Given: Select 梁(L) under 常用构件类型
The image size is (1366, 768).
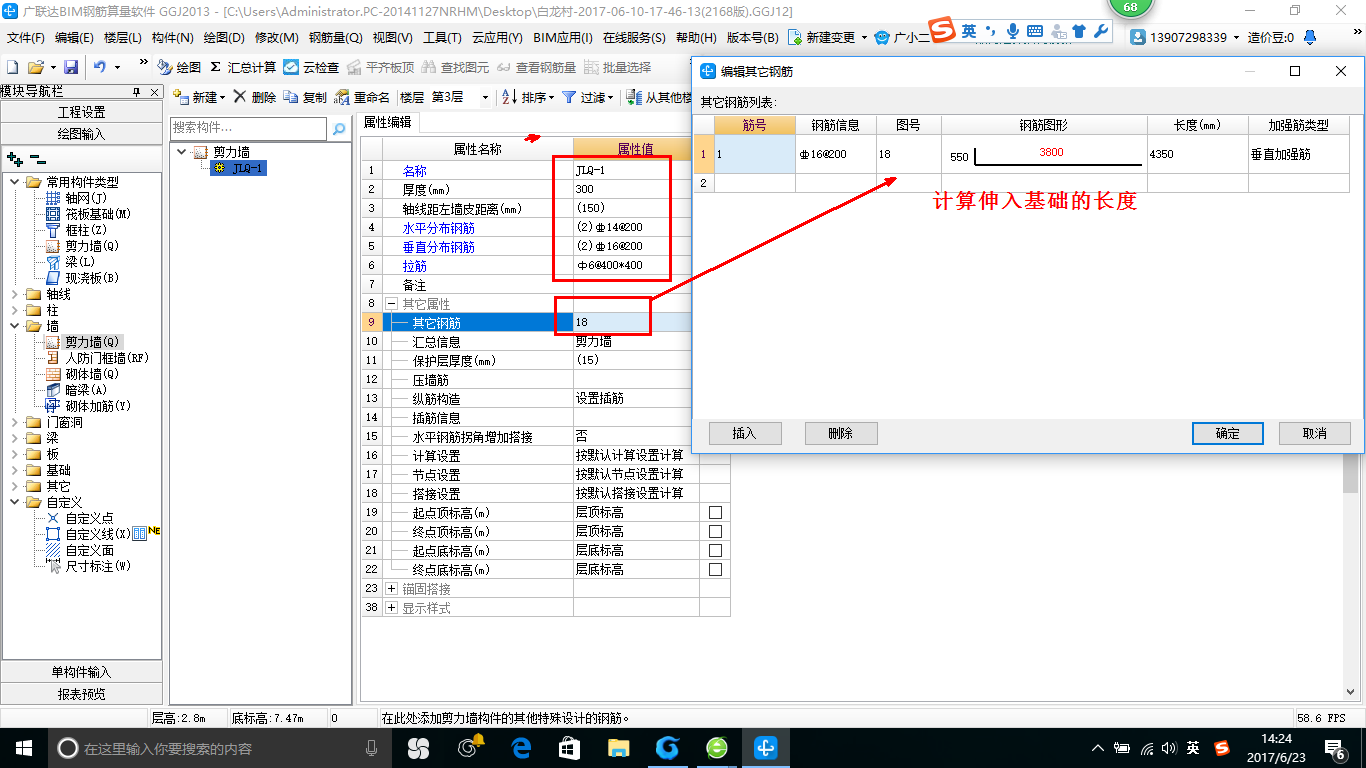Looking at the screenshot, I should 70,262.
